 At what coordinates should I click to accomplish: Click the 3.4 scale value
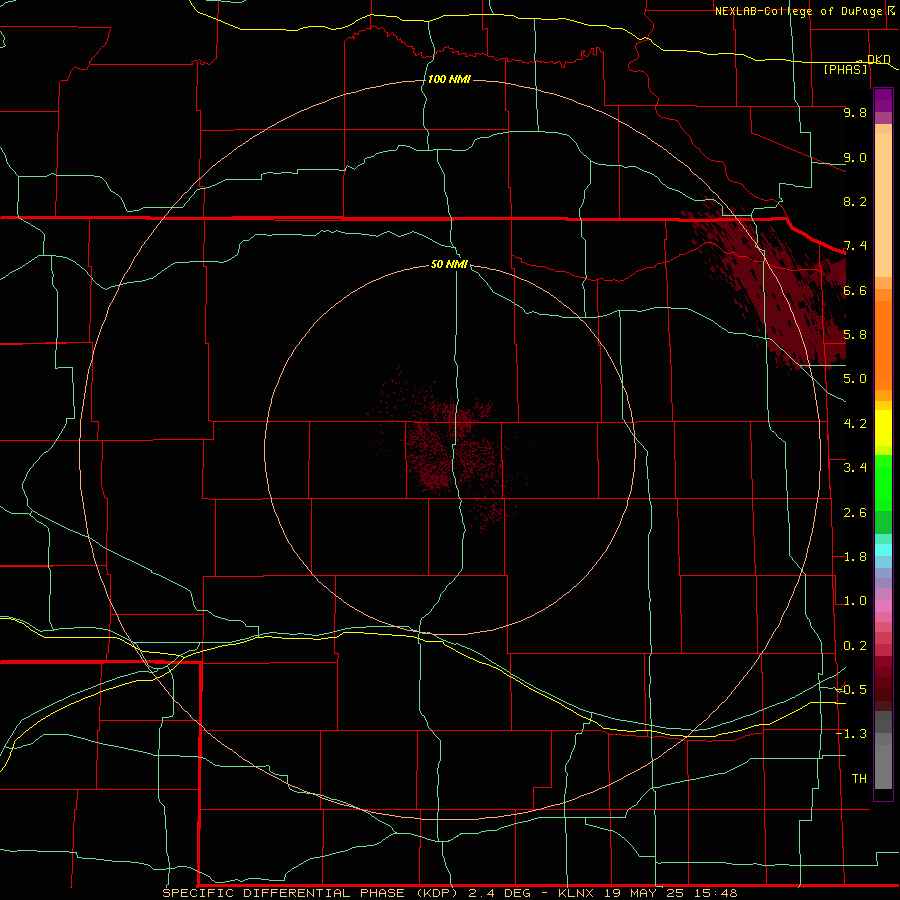pyautogui.click(x=855, y=468)
